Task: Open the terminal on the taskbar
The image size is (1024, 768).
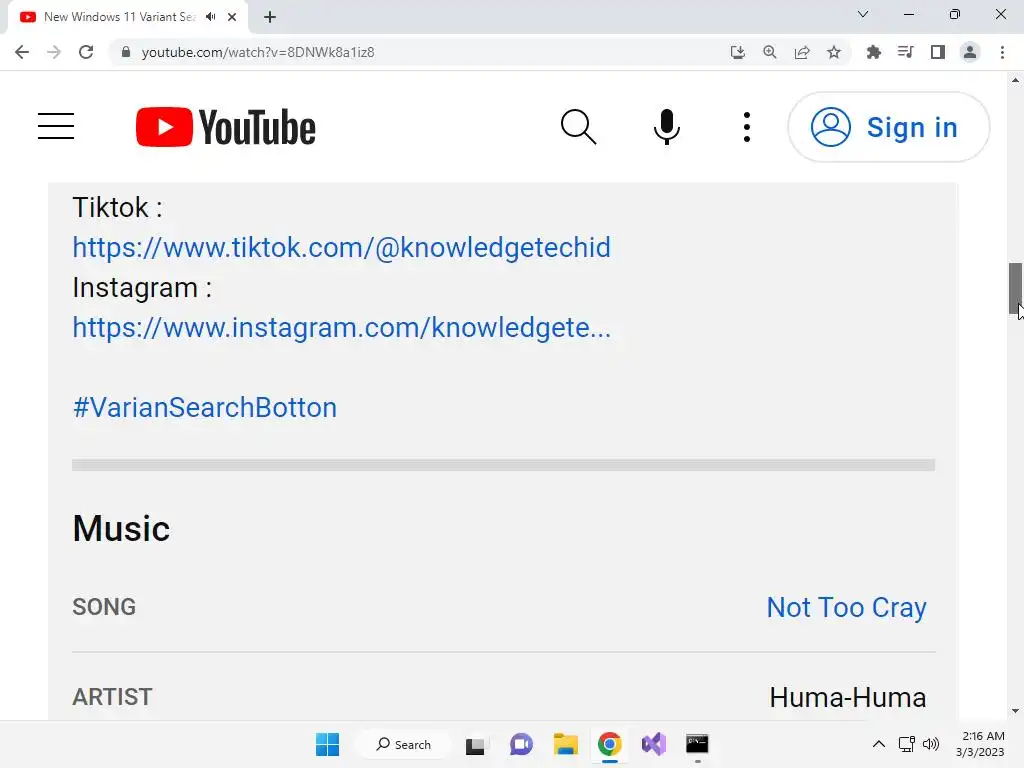Action: 697,744
